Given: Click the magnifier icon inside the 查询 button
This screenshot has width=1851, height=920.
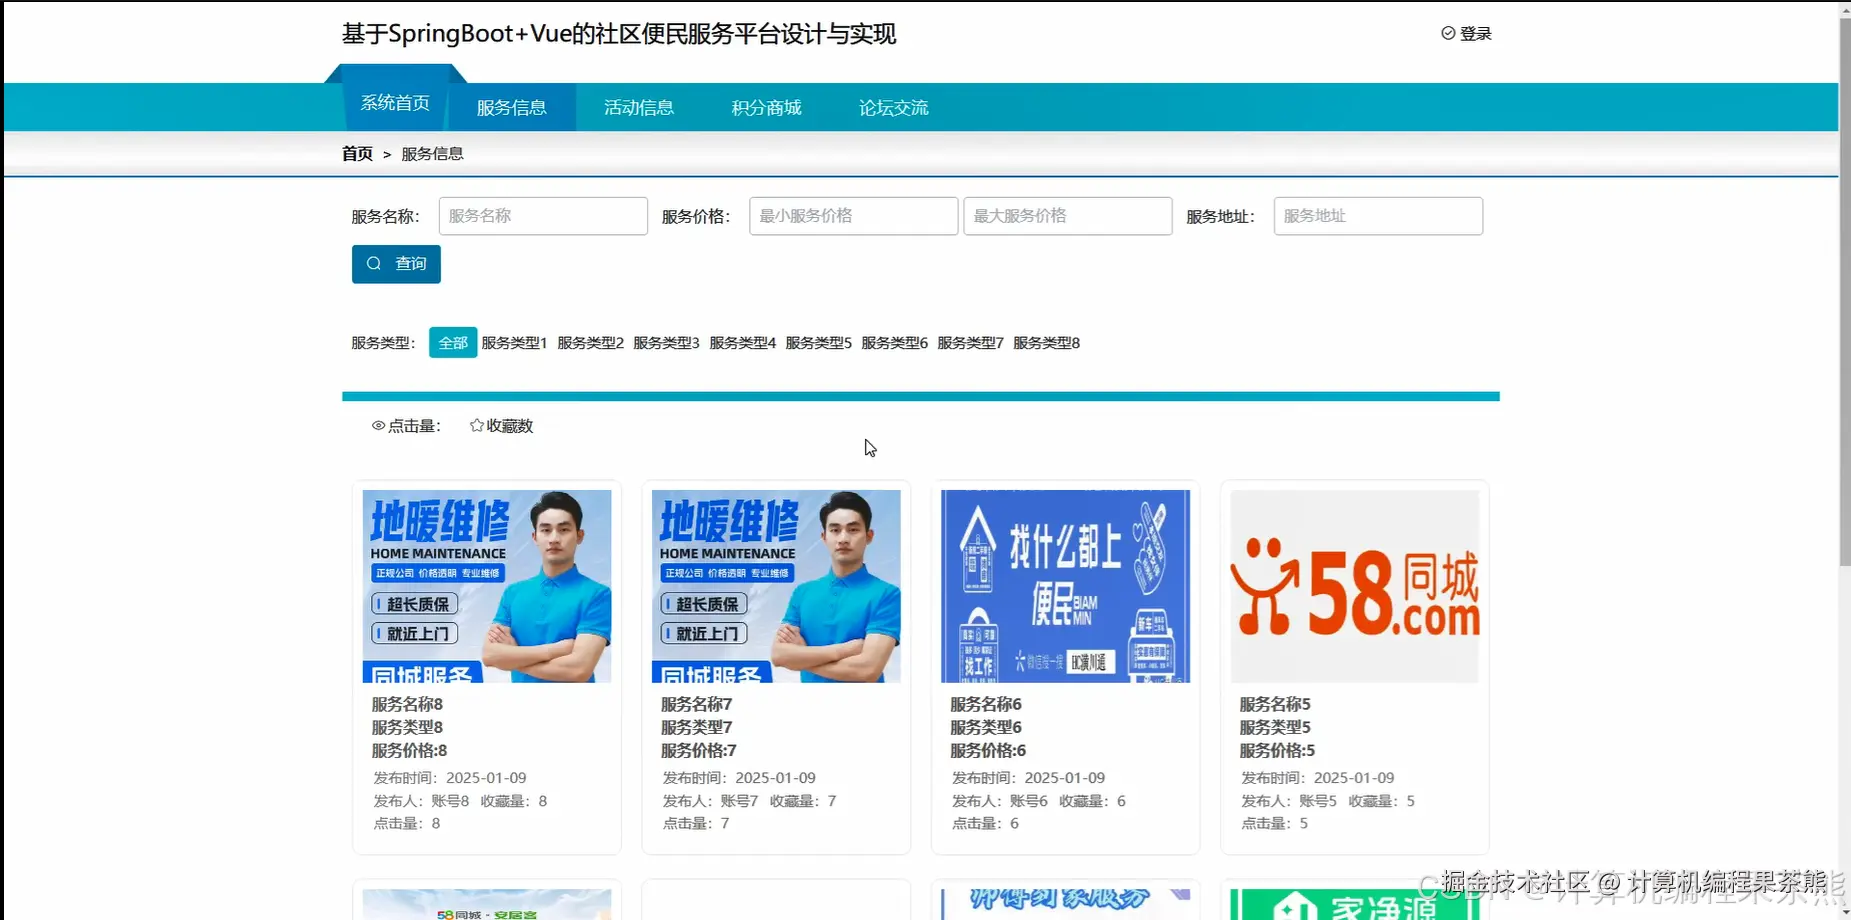Looking at the screenshot, I should point(373,264).
